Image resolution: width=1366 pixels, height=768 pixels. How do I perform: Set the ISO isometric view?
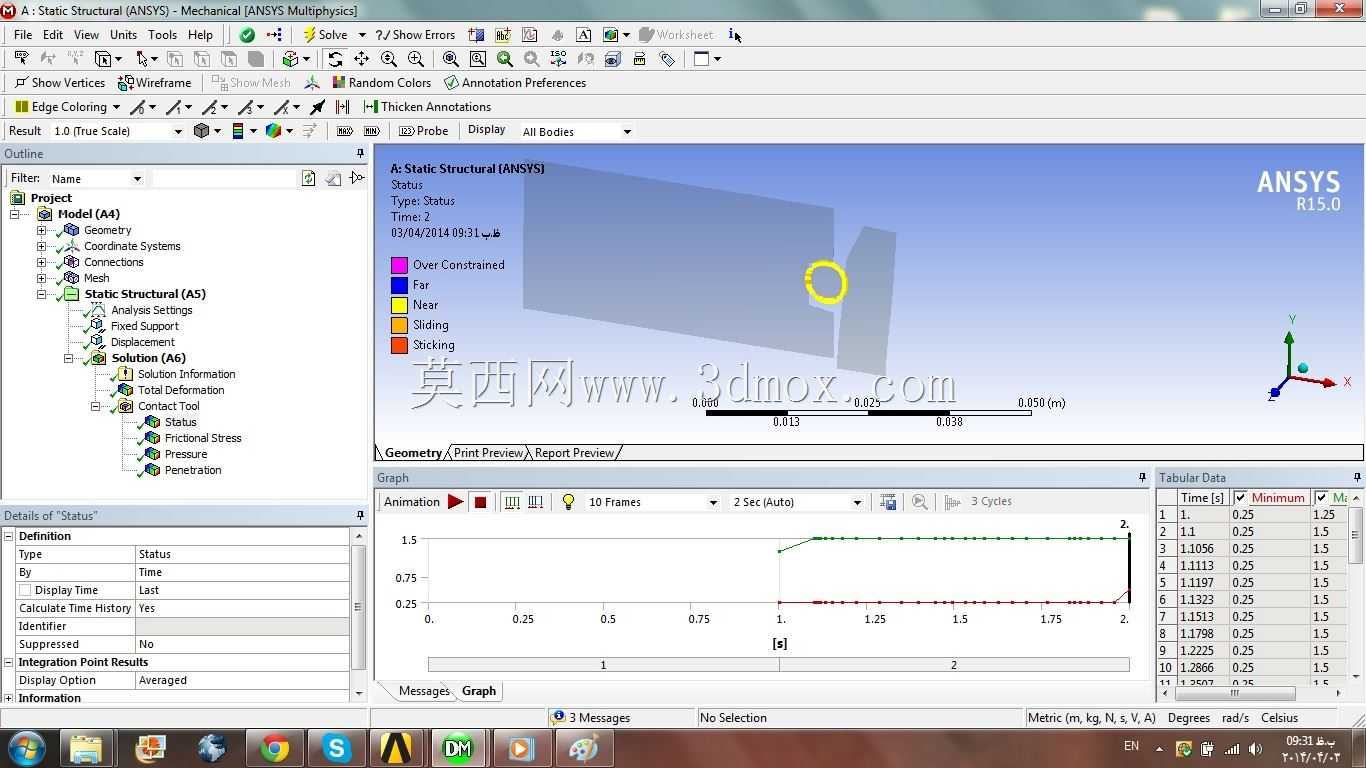point(558,59)
